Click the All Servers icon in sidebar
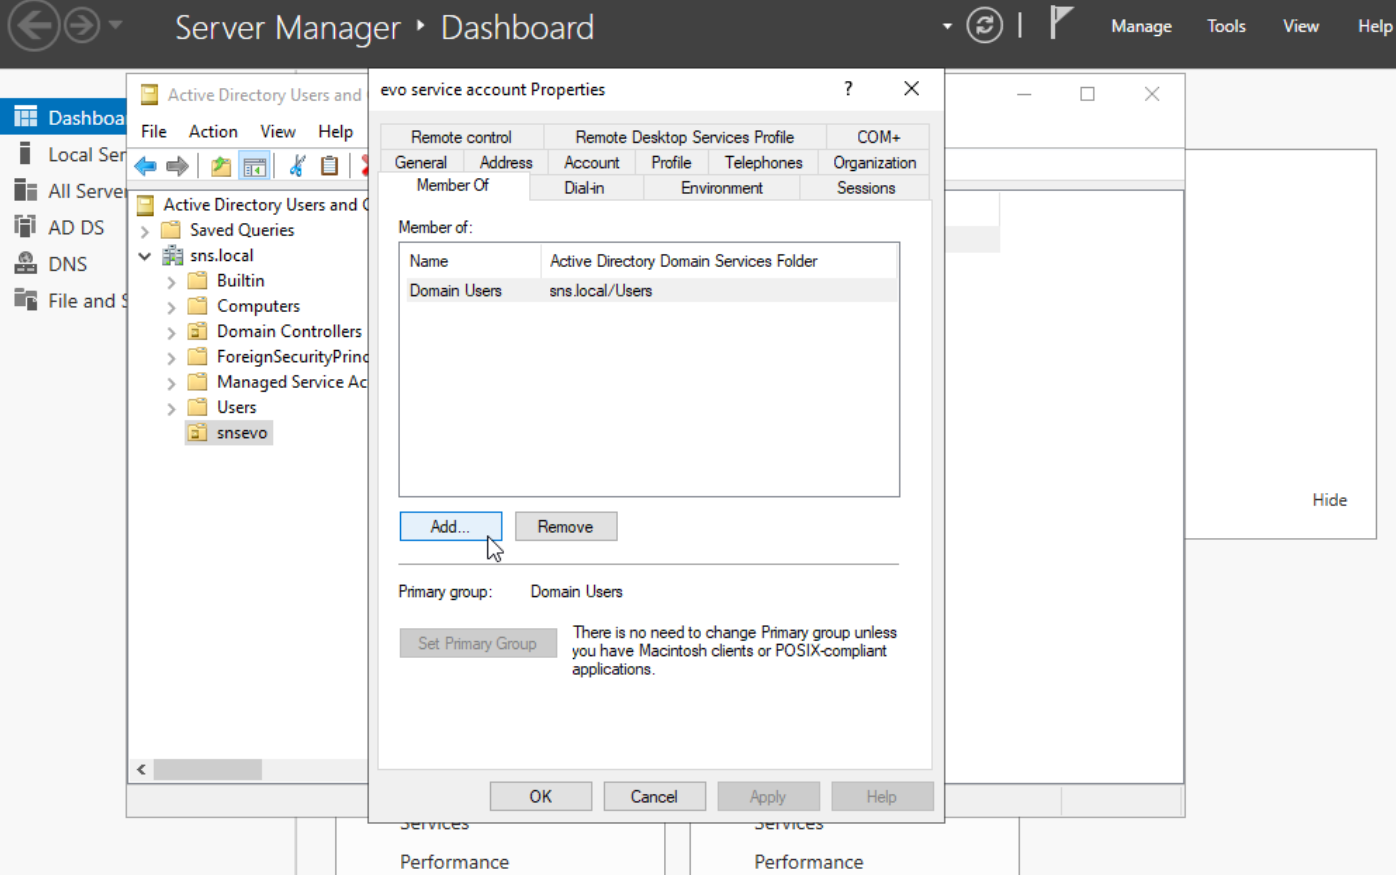Screen dimensions: 1396x875 coord(26,190)
